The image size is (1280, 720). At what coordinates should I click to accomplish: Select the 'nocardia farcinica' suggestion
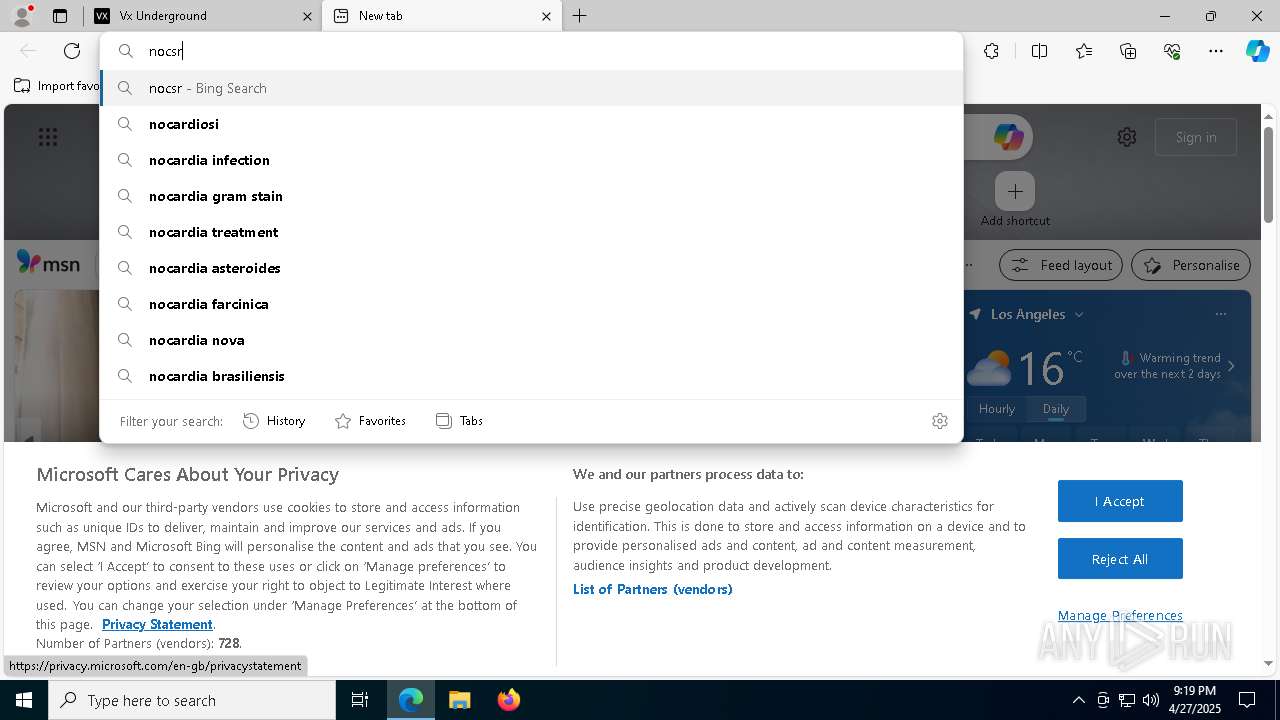tap(531, 304)
